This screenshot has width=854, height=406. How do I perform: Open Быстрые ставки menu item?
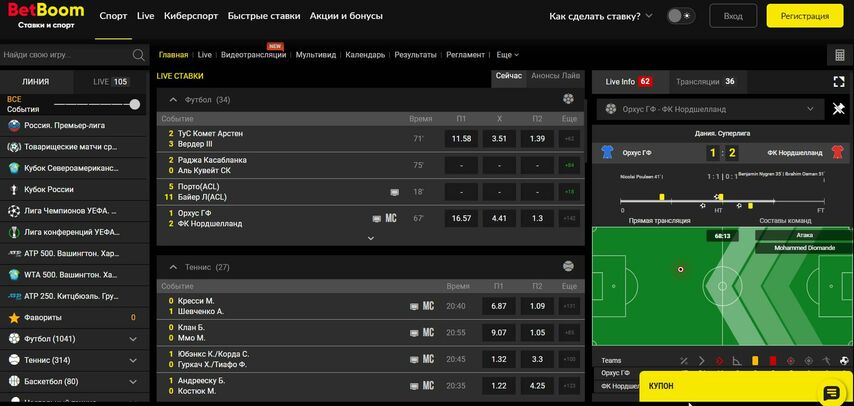[x=264, y=16]
